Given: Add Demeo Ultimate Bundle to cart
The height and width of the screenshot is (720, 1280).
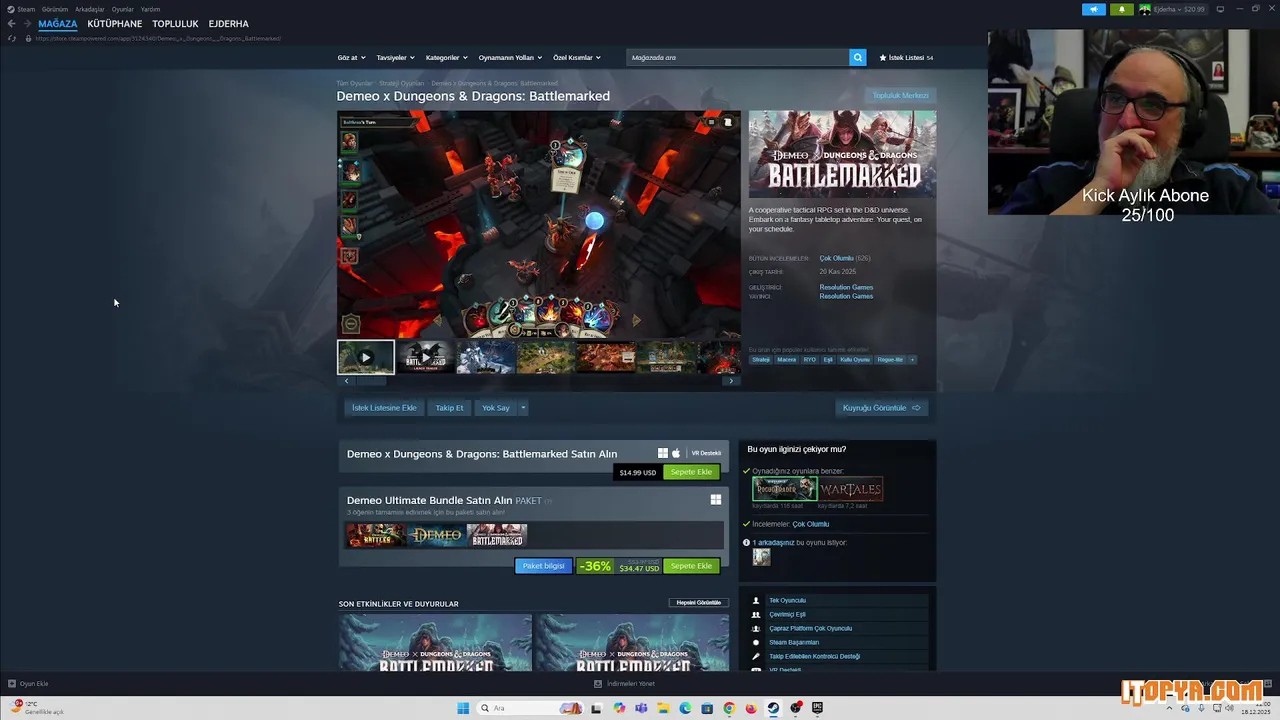Looking at the screenshot, I should coord(691,566).
